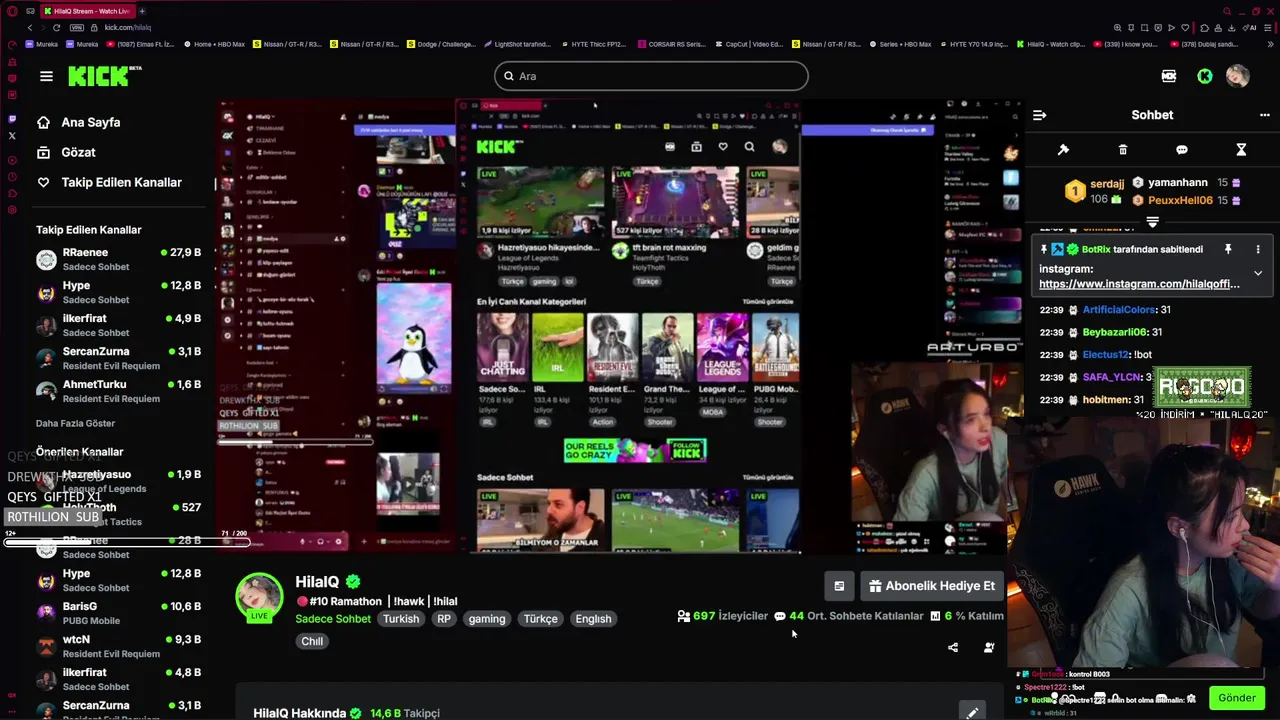Click the user settings icon beside share
1280x720 pixels.
click(989, 648)
